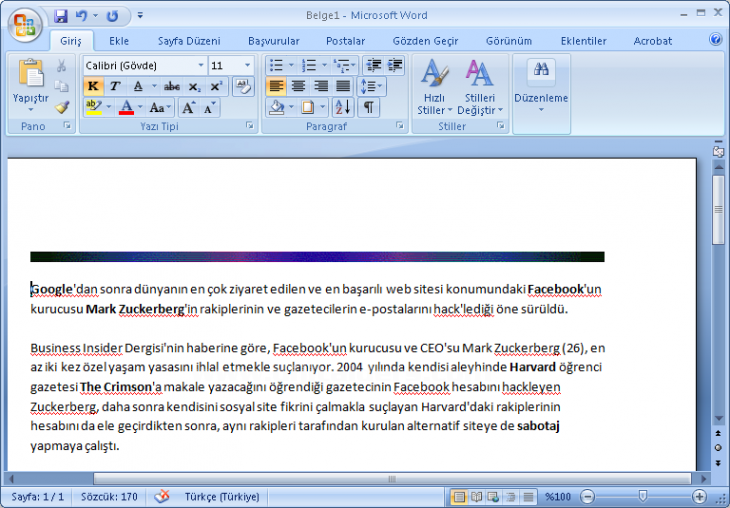The height and width of the screenshot is (508, 730).
Task: Apply text highlight color
Action: [x=94, y=108]
